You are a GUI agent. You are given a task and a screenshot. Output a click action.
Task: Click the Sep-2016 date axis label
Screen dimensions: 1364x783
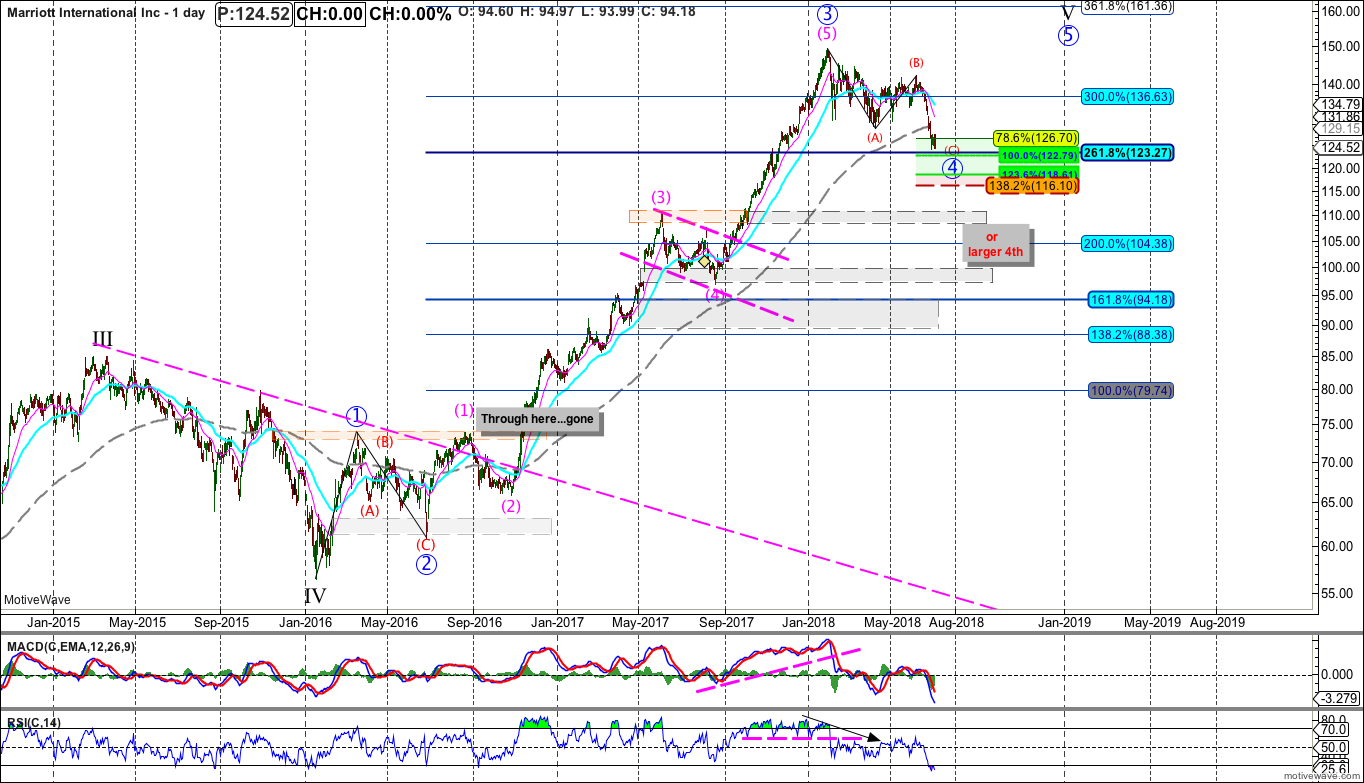click(473, 621)
